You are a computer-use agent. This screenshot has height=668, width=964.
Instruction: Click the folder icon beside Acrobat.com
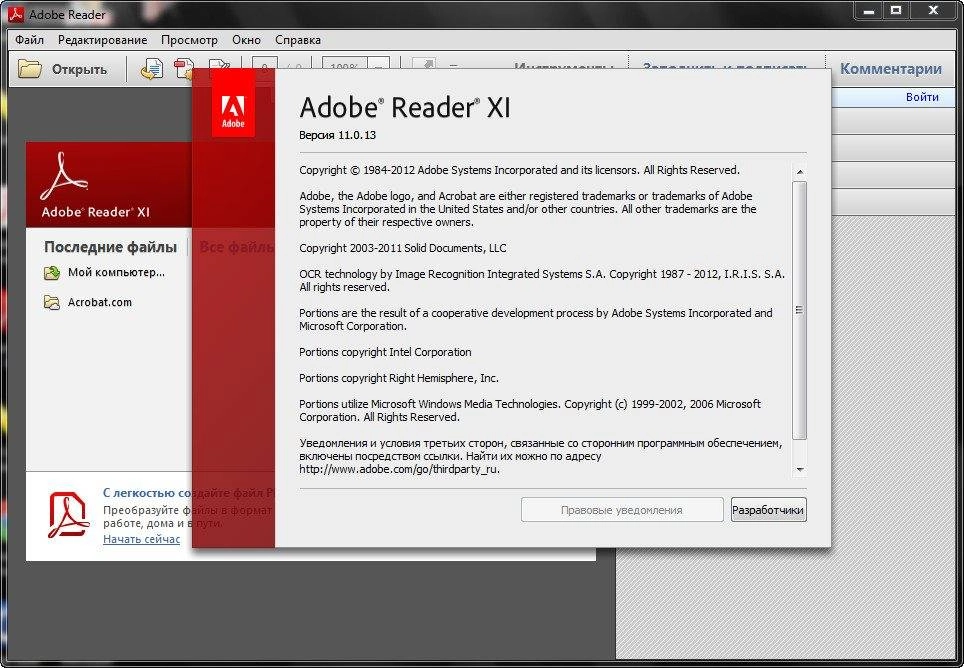coord(52,302)
